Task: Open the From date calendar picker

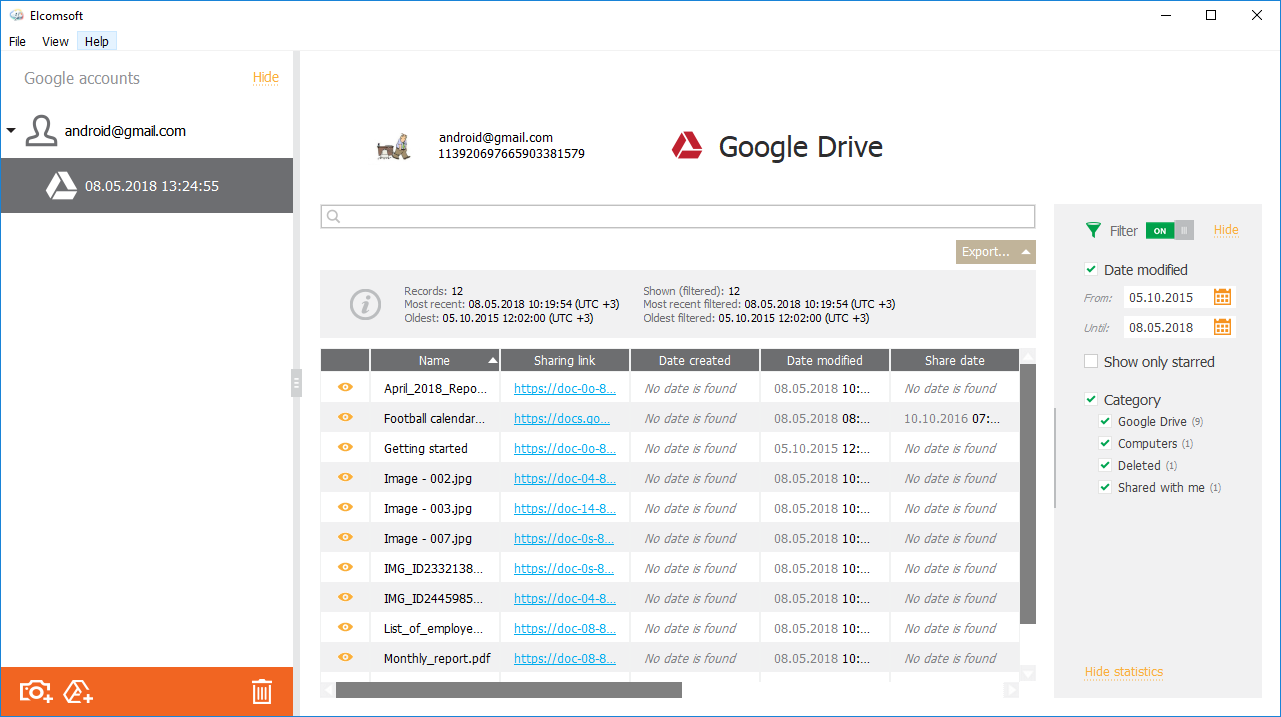Action: click(x=1223, y=297)
